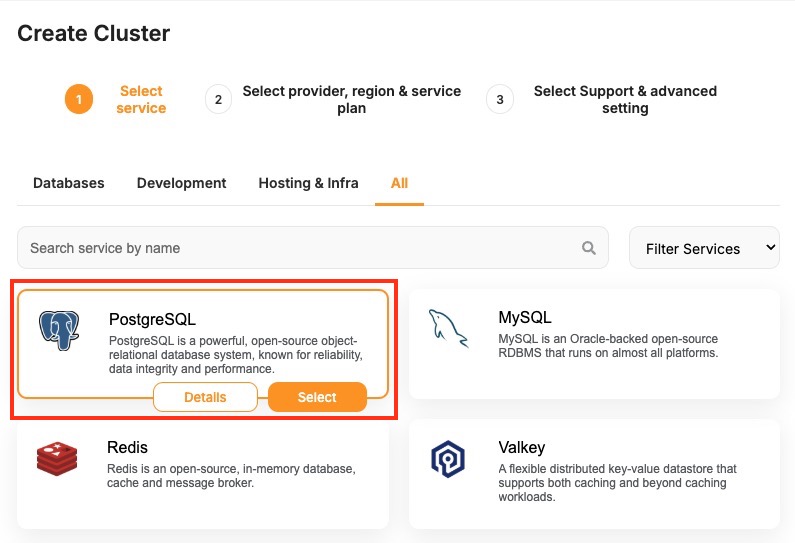Click the PostgreSQL elephant logo icon

(x=59, y=330)
